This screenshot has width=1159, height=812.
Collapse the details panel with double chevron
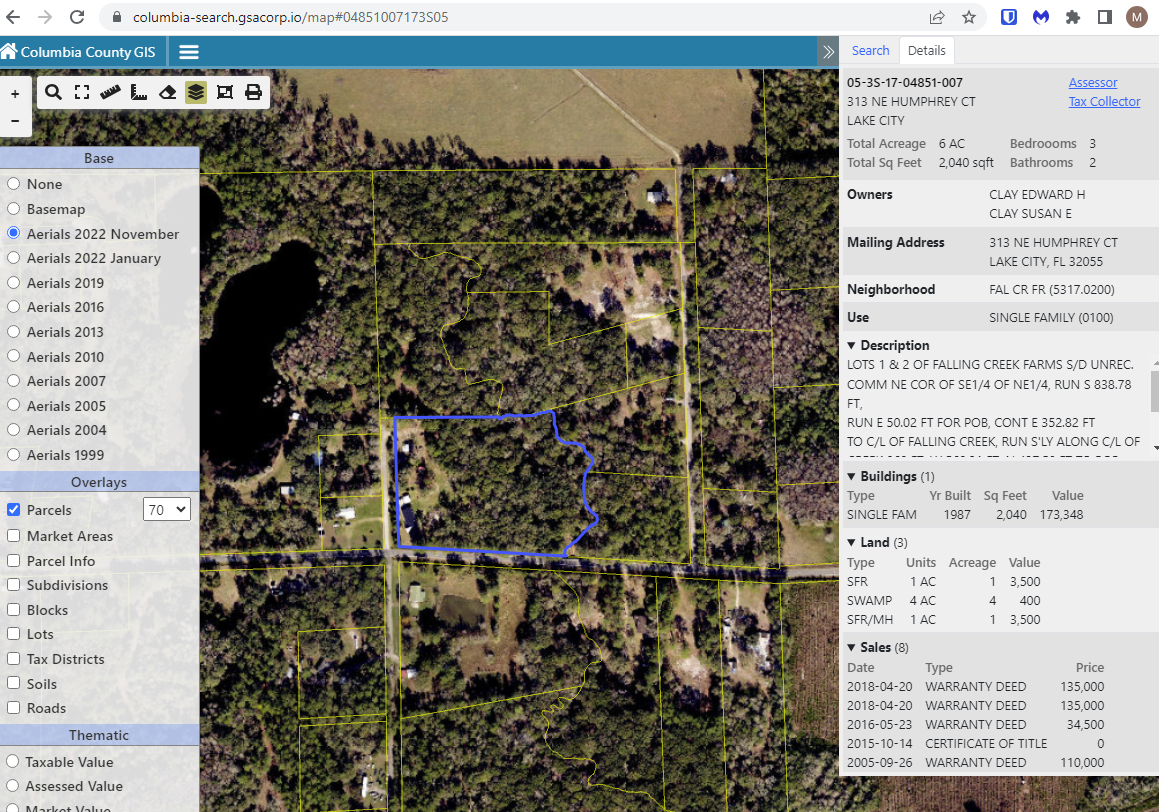[x=827, y=52]
